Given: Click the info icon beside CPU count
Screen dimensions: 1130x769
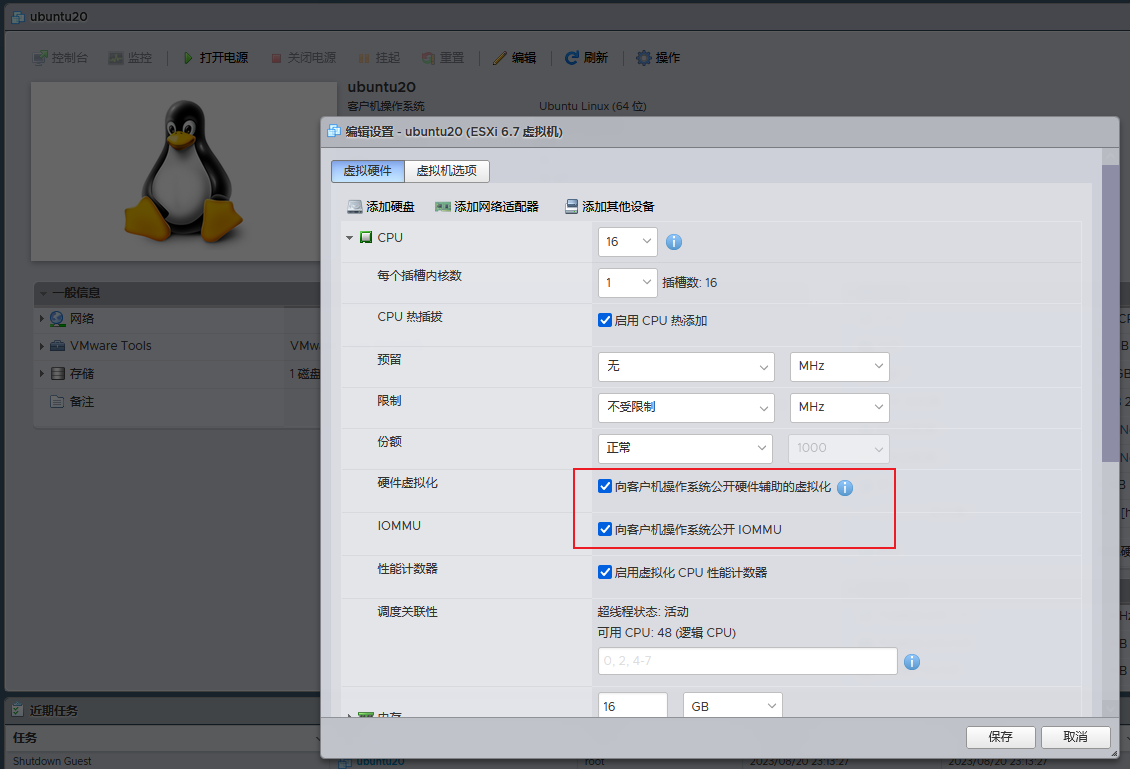Looking at the screenshot, I should tap(674, 242).
